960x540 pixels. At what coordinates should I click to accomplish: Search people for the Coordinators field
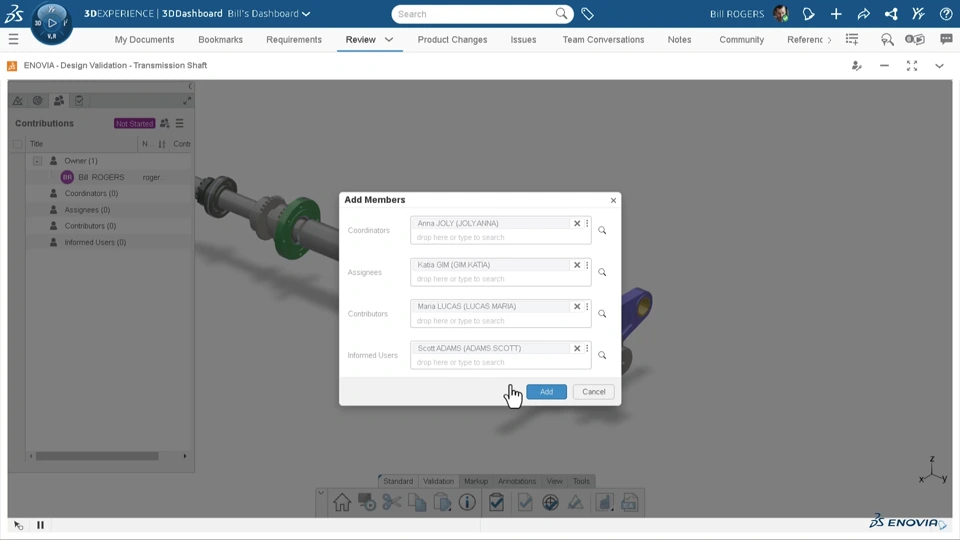coord(602,230)
